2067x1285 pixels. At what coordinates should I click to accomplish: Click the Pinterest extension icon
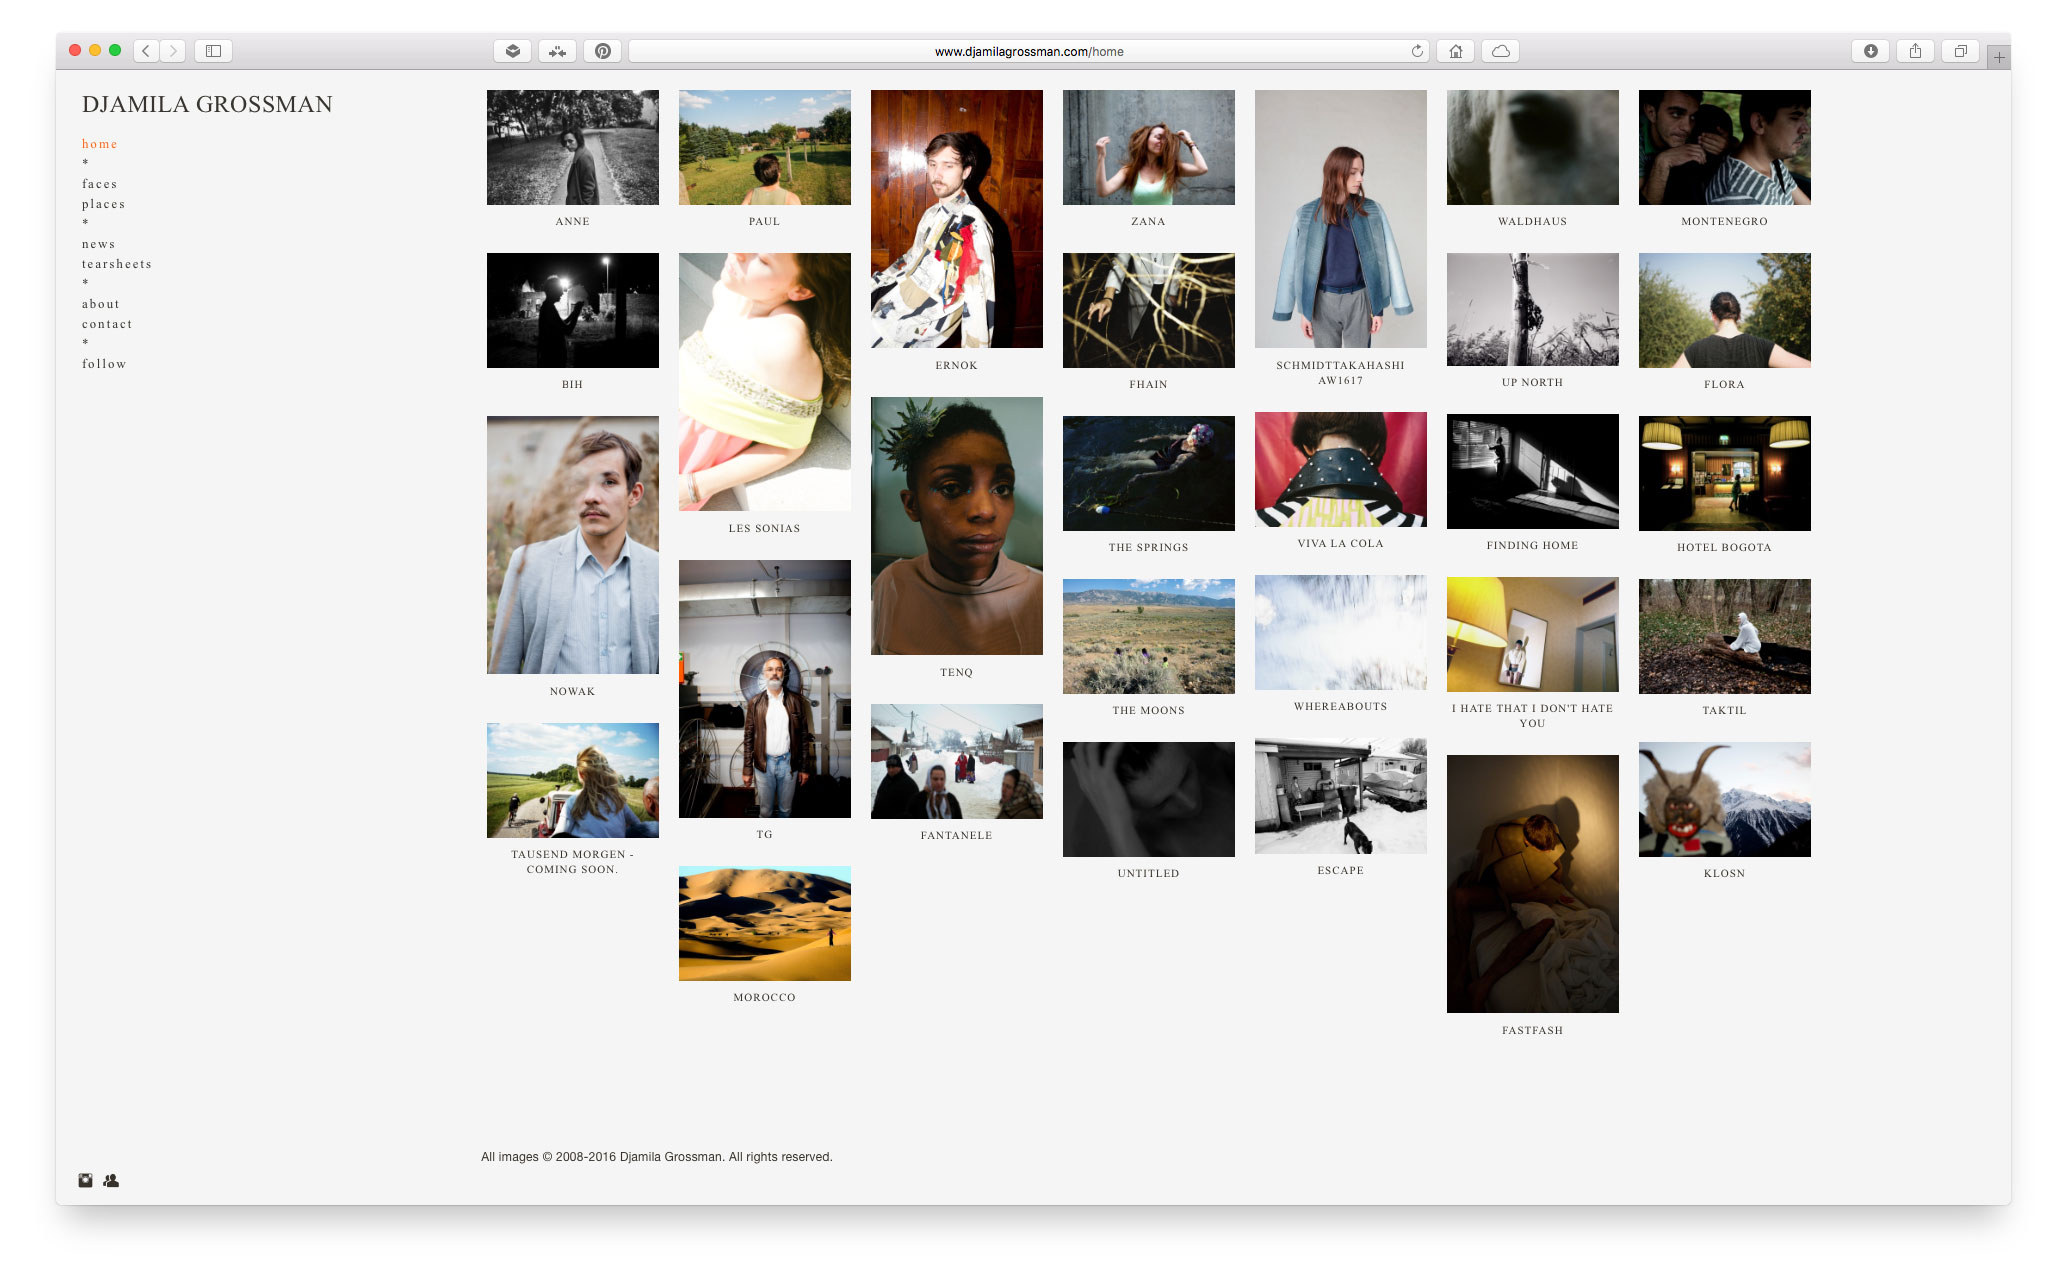click(603, 51)
